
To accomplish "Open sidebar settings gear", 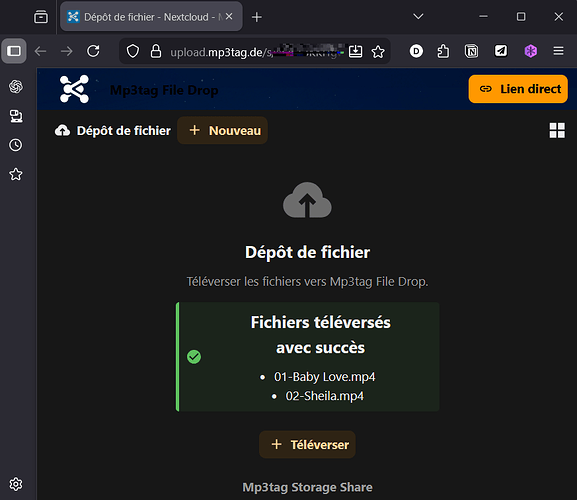I will coord(16,484).
